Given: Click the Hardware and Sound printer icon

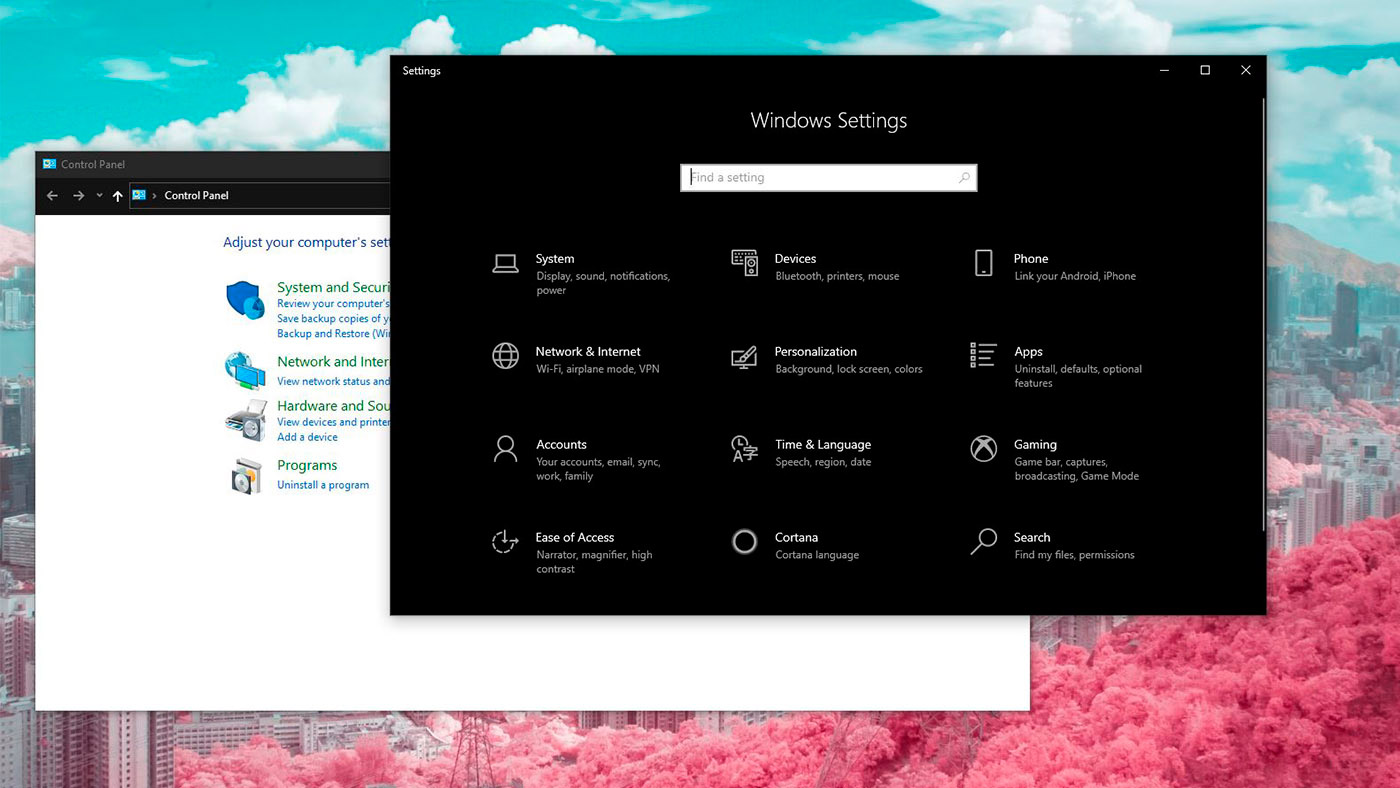Looking at the screenshot, I should pos(246,420).
